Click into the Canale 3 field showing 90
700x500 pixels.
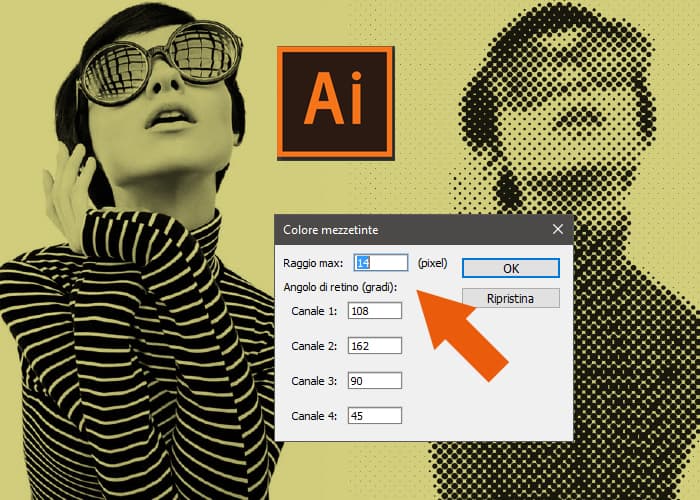(x=375, y=381)
